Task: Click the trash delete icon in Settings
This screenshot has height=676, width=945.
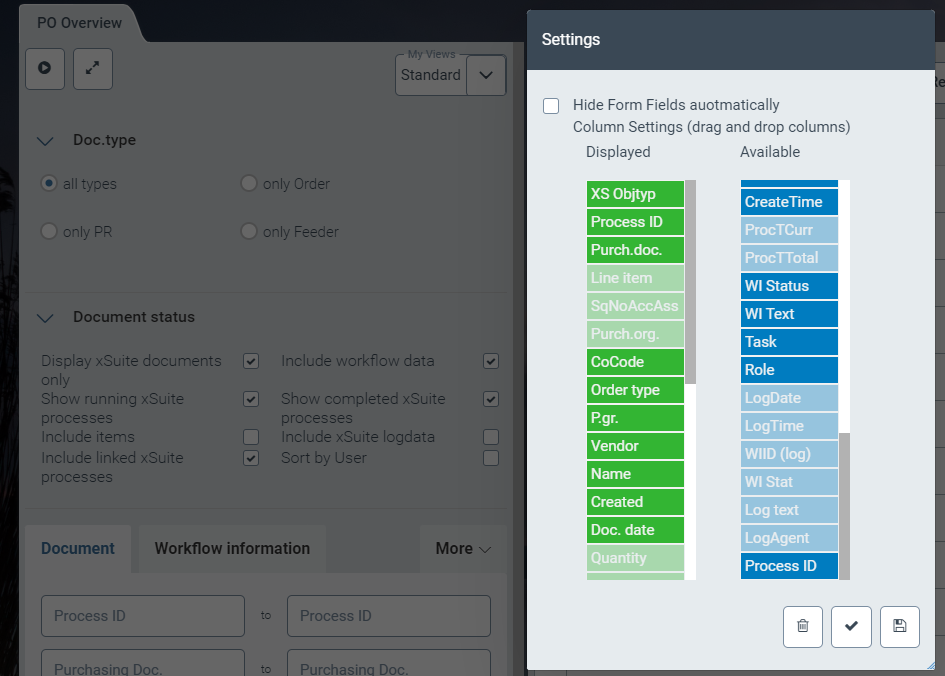Action: (x=803, y=626)
